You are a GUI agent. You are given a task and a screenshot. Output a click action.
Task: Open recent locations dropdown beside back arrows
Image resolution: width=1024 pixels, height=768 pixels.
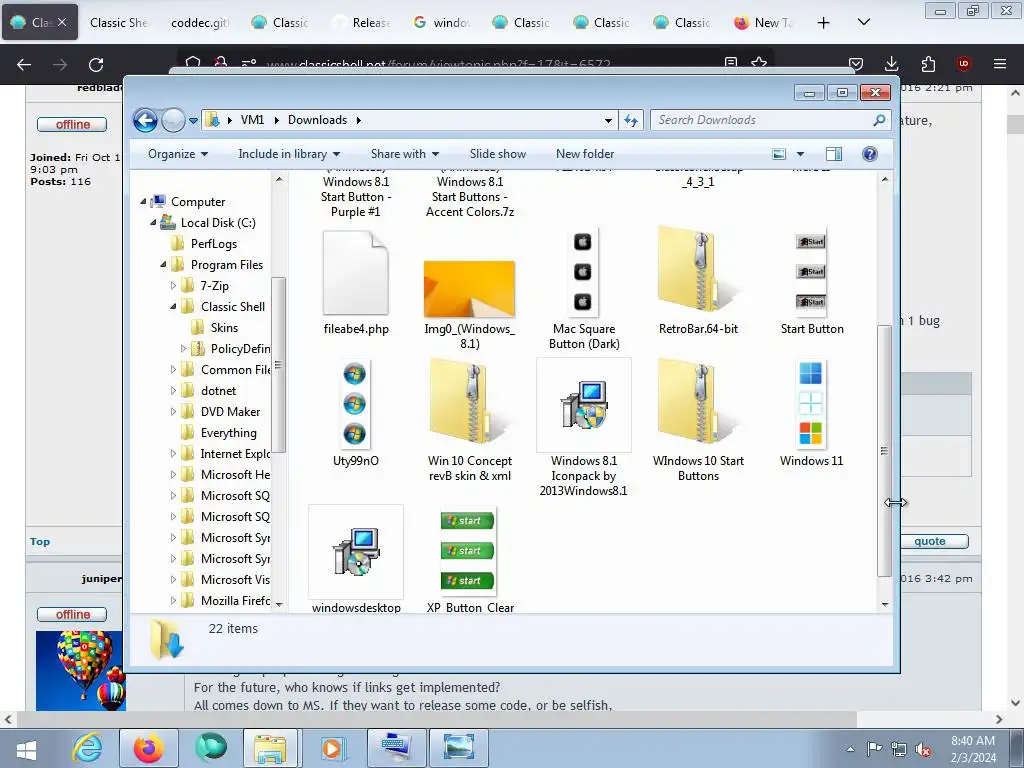(x=193, y=121)
